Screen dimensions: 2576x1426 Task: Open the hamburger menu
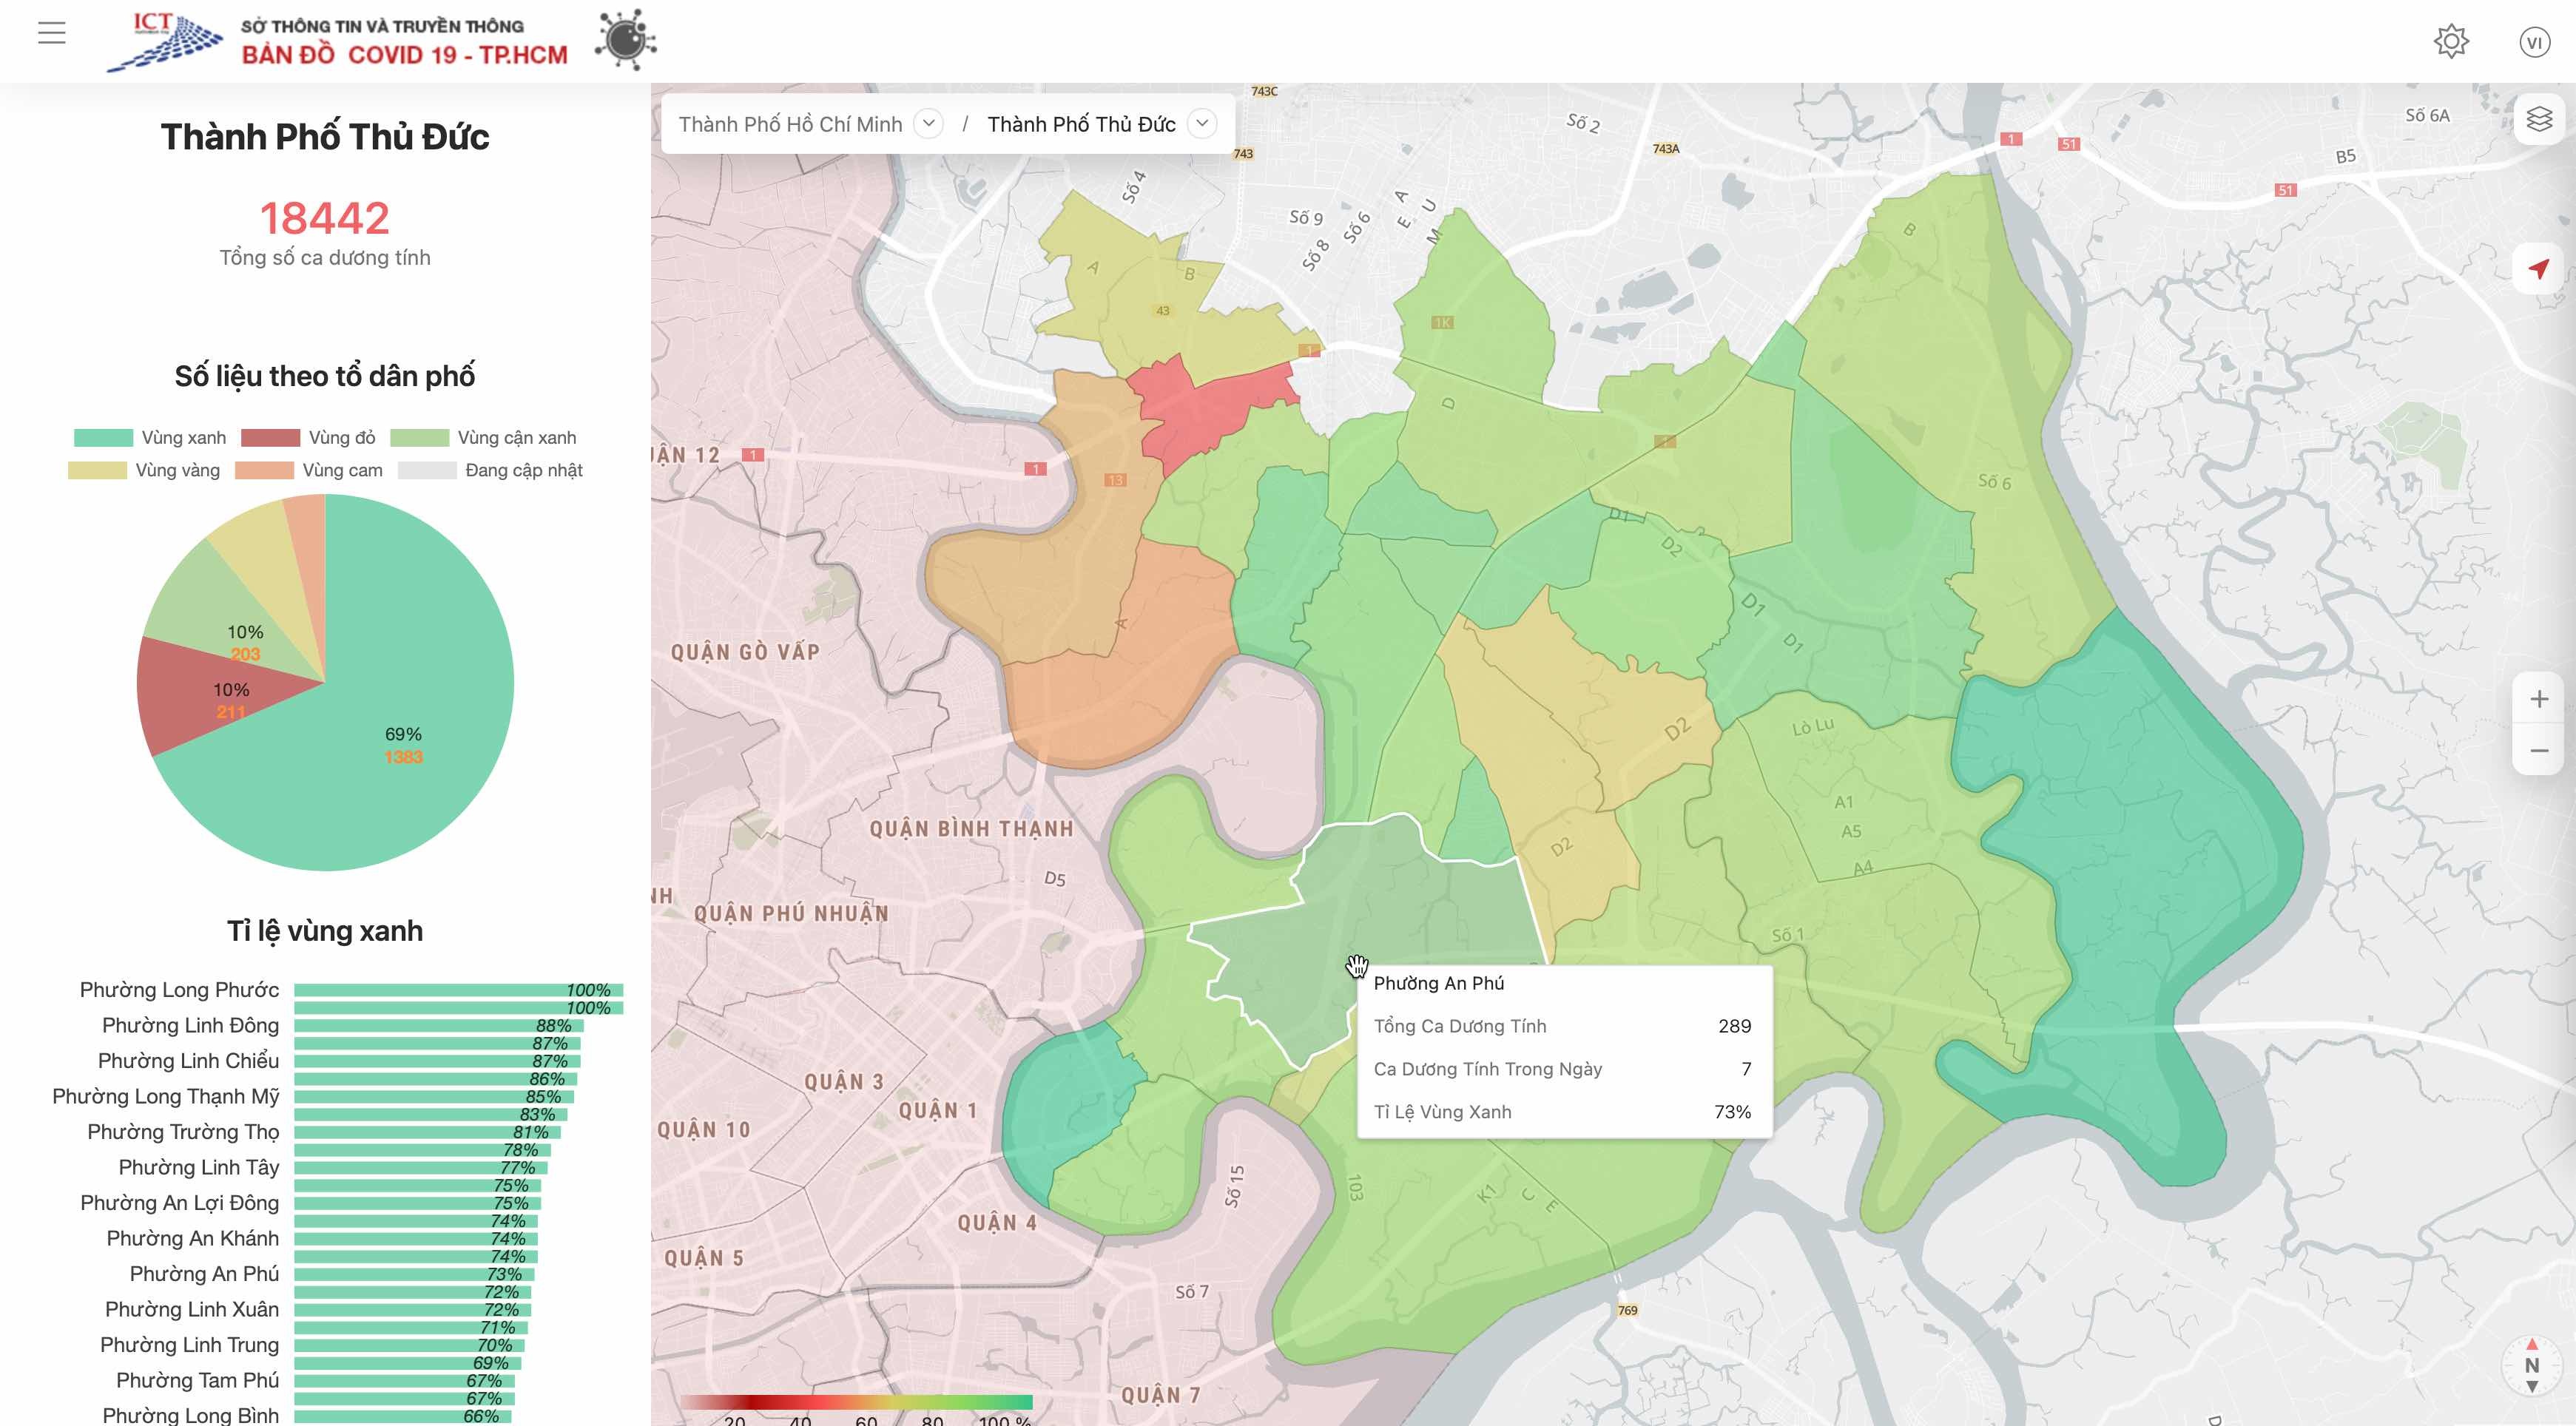click(52, 33)
